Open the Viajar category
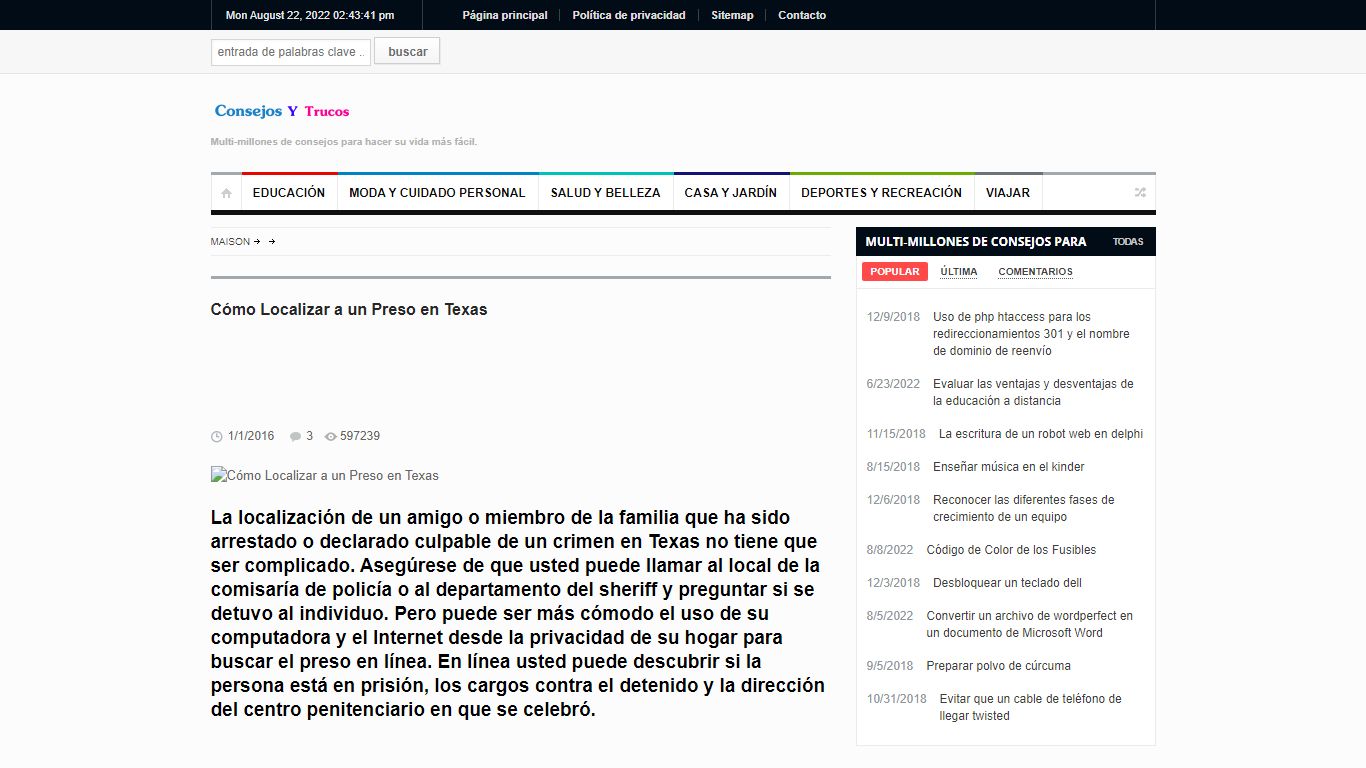The width and height of the screenshot is (1366, 768). (x=1008, y=192)
